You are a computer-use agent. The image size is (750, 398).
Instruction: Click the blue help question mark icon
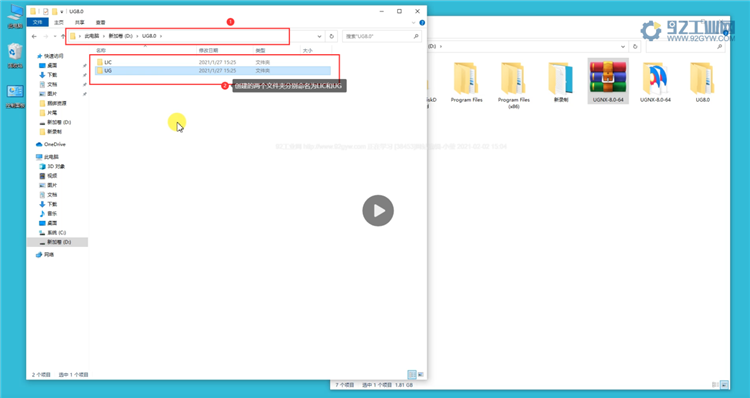pyautogui.click(x=422, y=22)
